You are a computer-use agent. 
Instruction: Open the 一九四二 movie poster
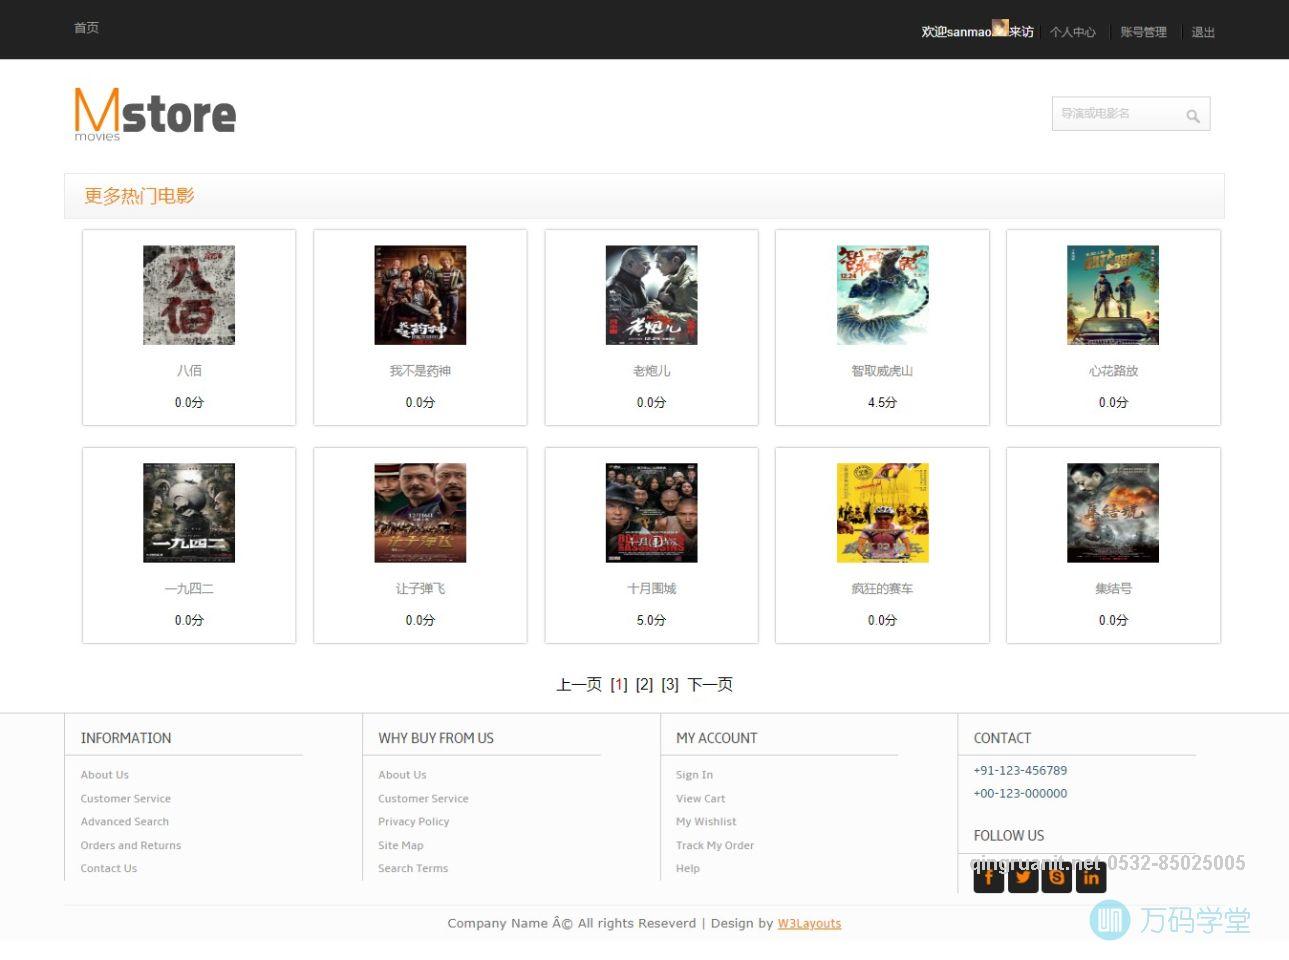point(189,513)
